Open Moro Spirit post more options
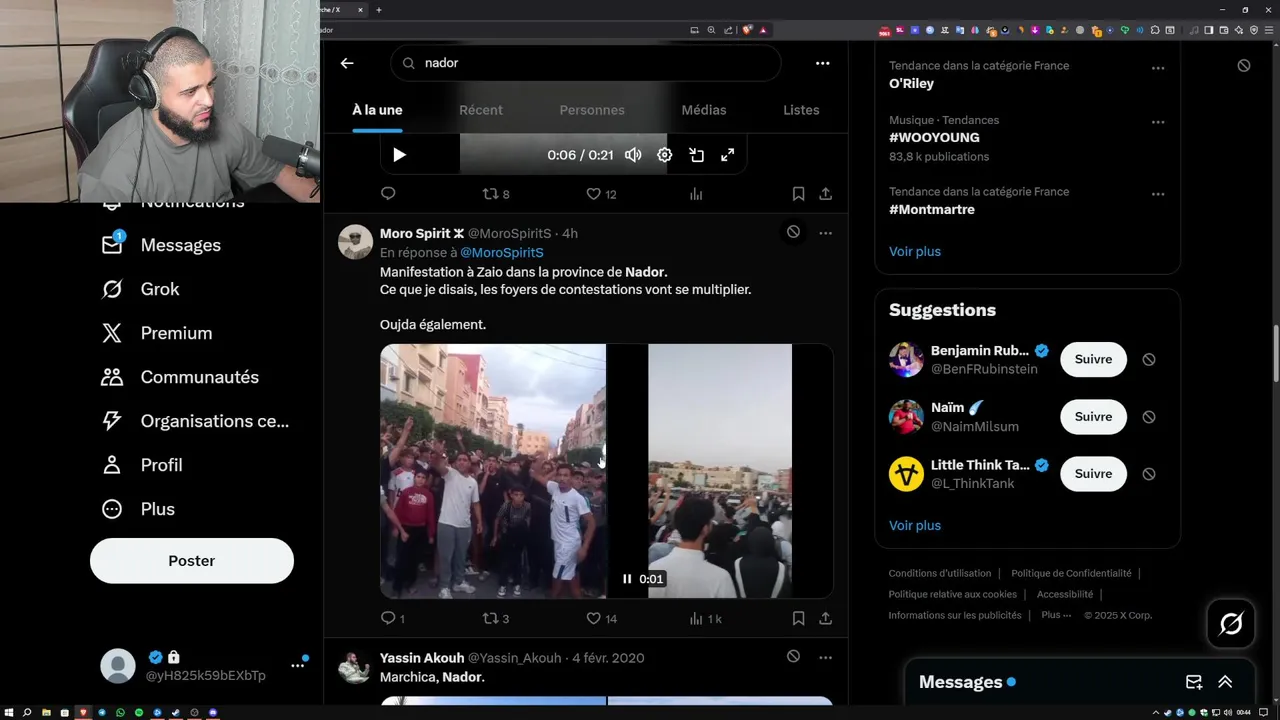This screenshot has width=1280, height=720. [x=825, y=232]
